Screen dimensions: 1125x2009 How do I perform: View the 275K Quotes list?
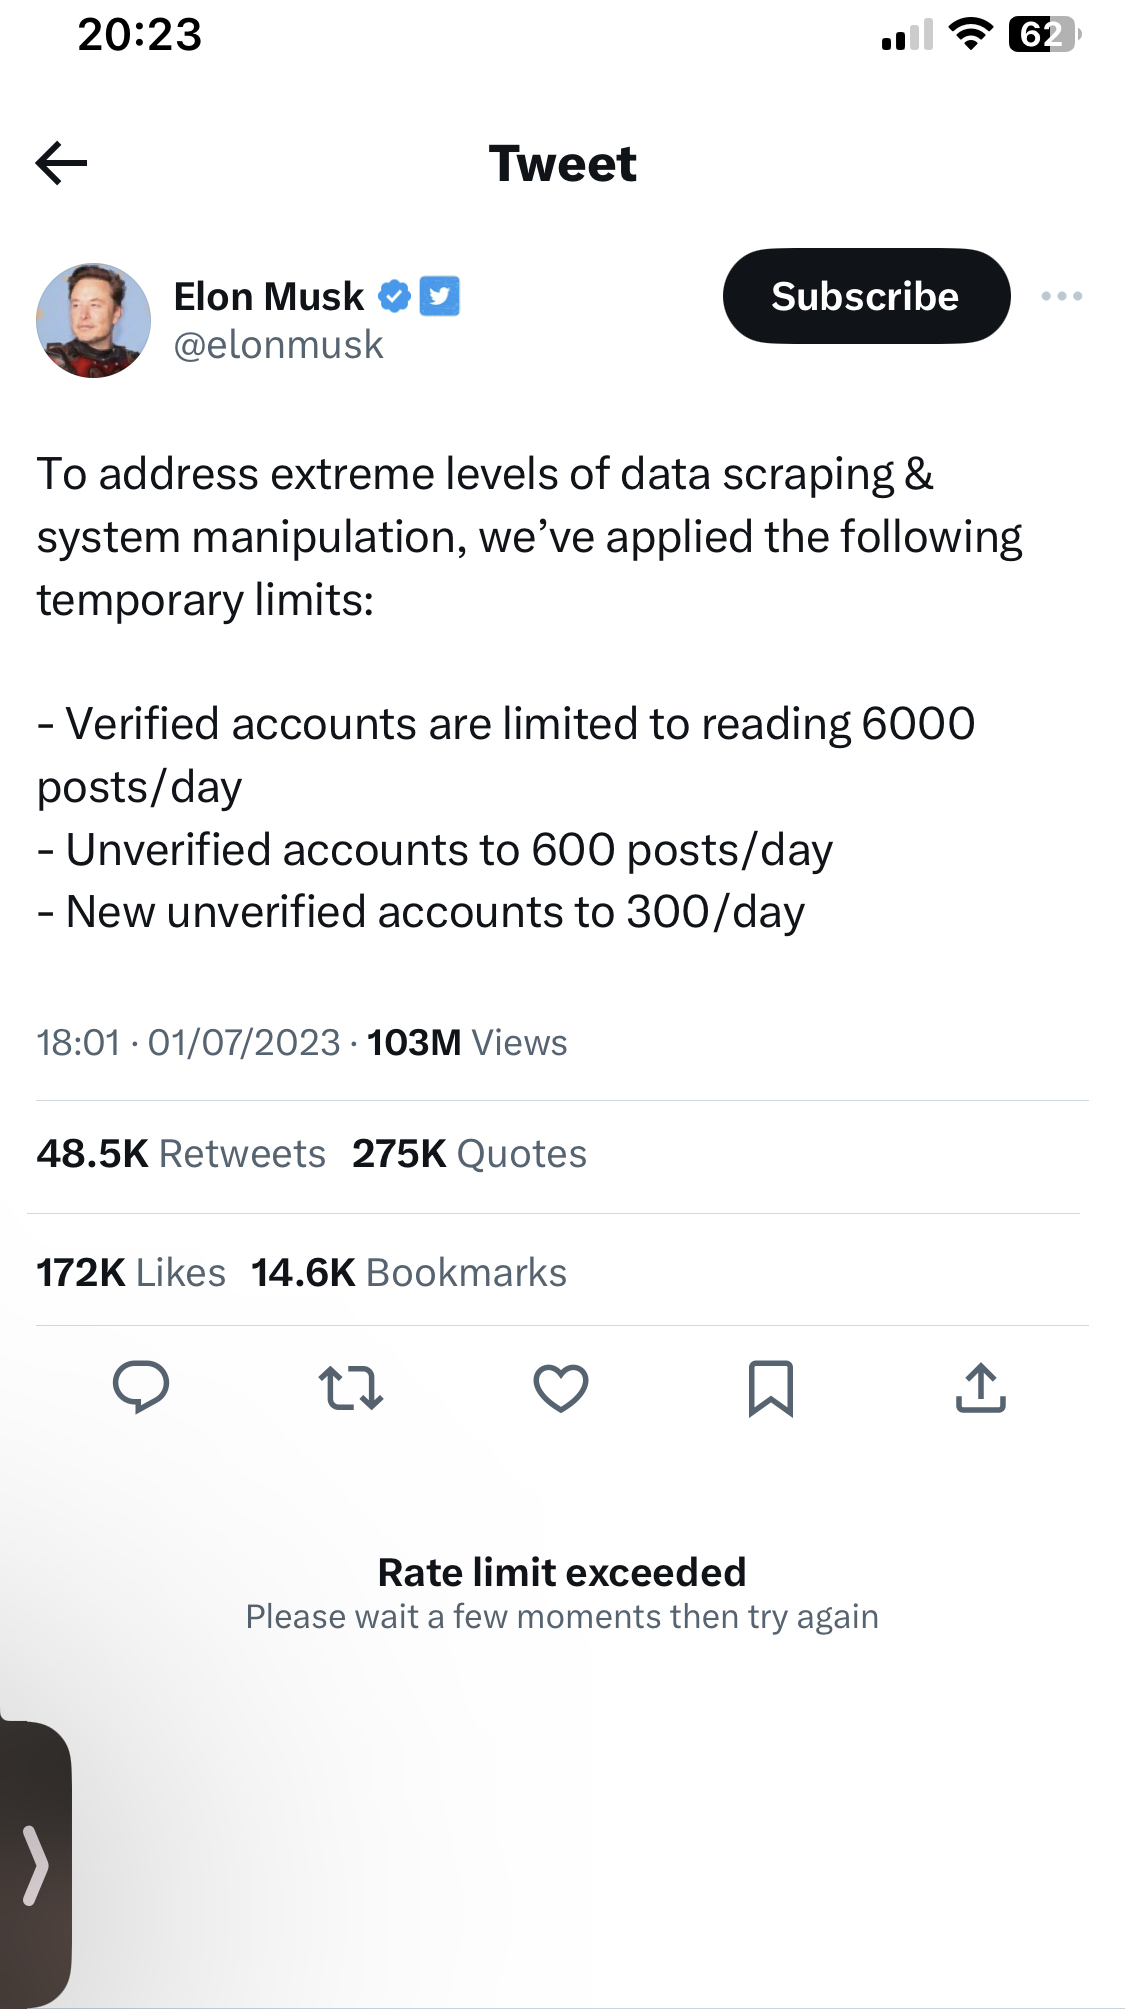tap(469, 1154)
